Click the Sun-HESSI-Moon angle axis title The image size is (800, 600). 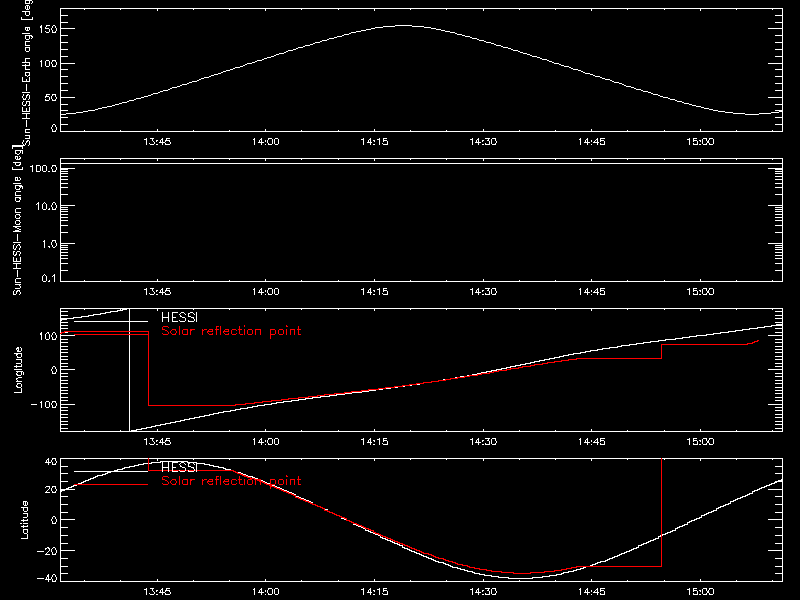17,221
